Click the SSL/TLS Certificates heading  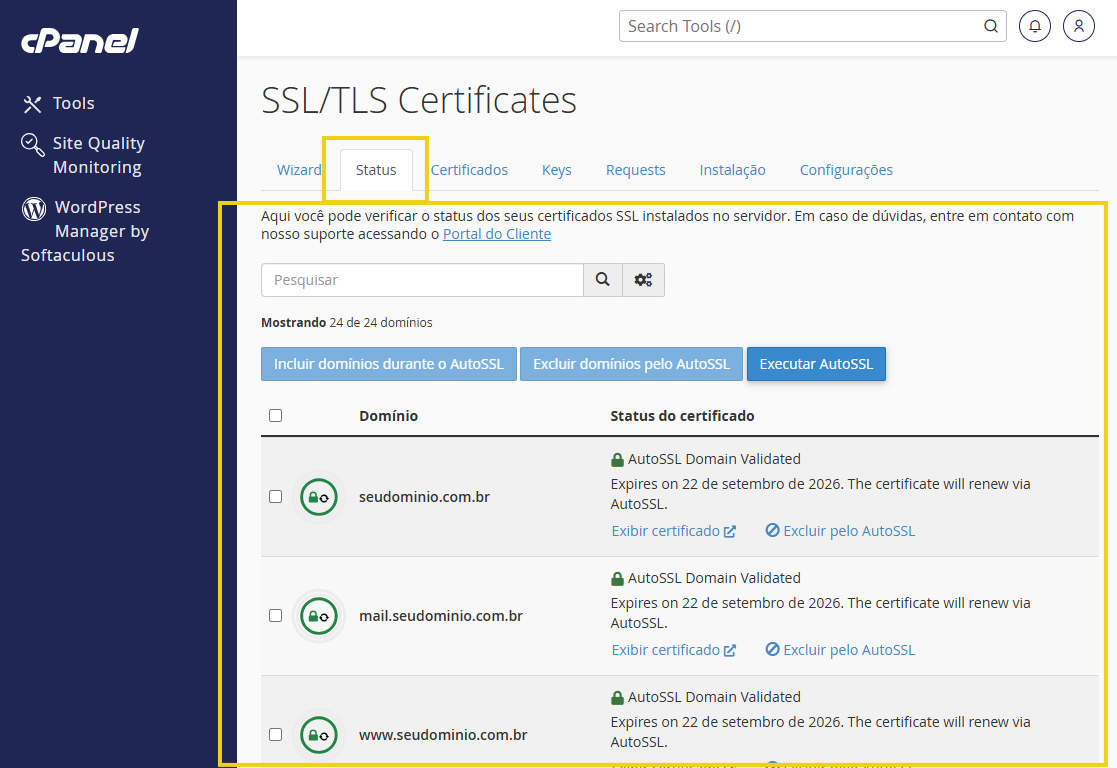click(419, 100)
